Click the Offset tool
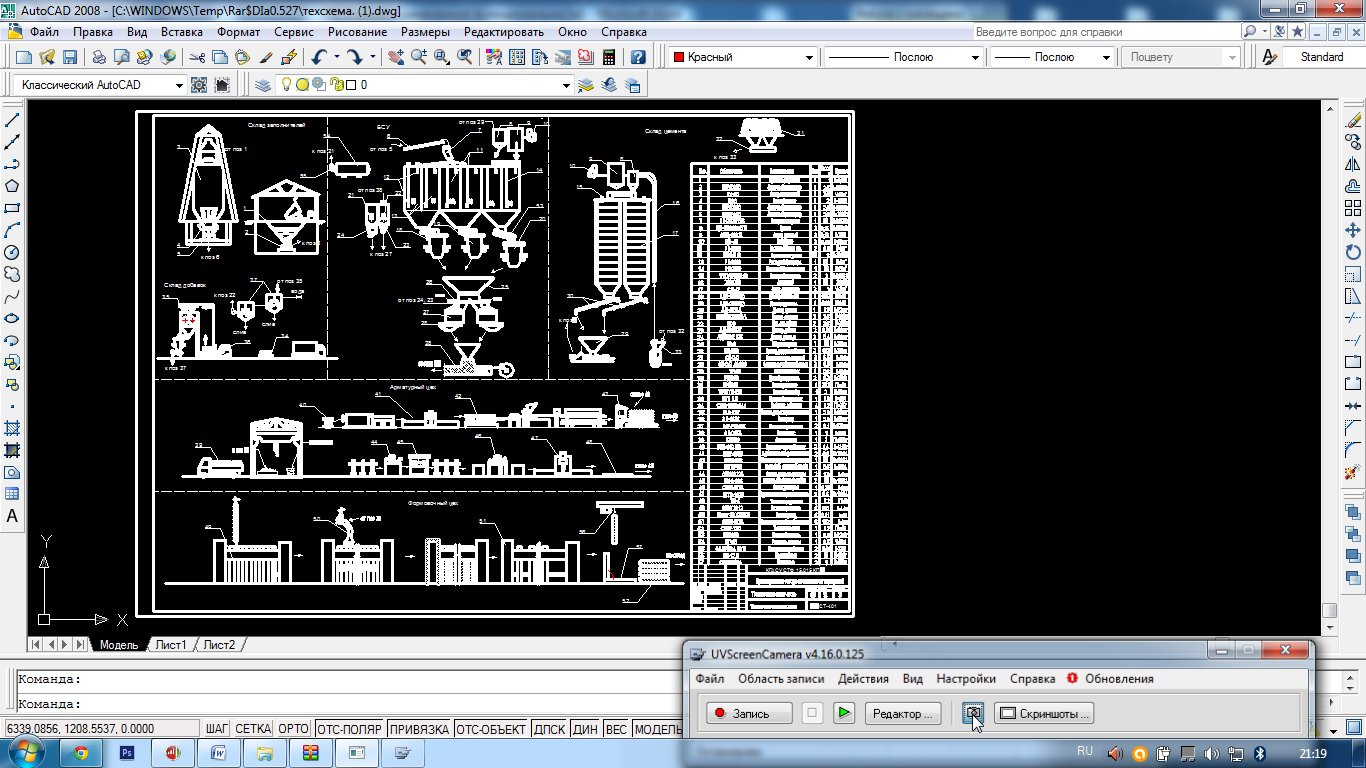 1354,186
